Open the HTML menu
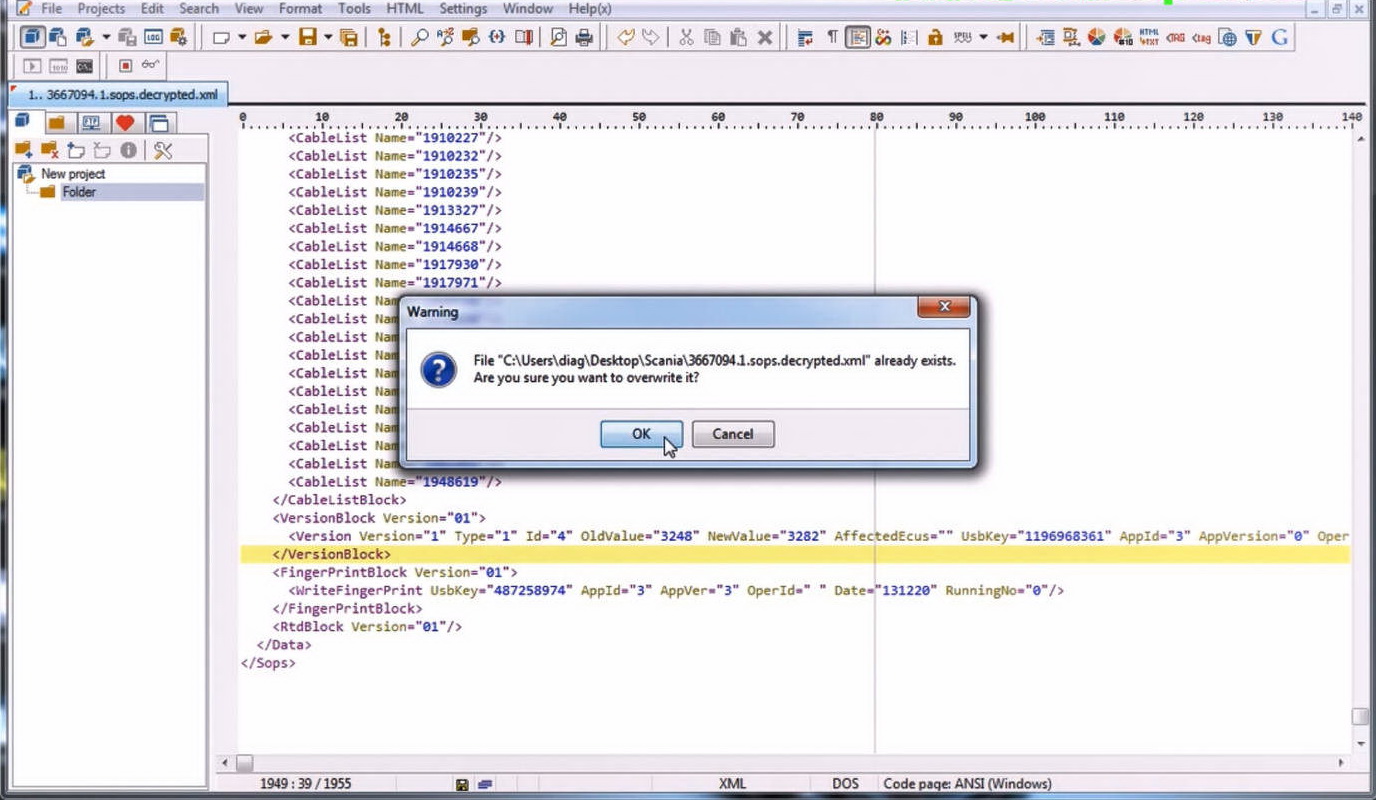The image size is (1376, 800). coord(405,8)
